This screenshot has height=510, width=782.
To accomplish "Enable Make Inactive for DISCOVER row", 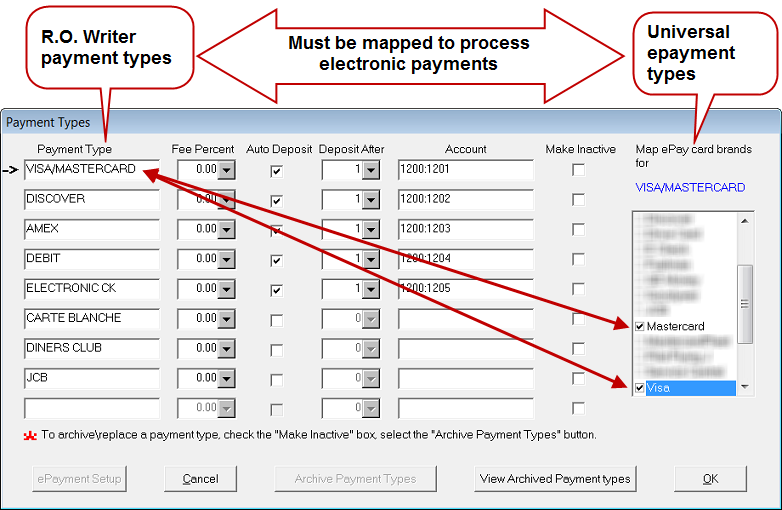I will point(578,200).
